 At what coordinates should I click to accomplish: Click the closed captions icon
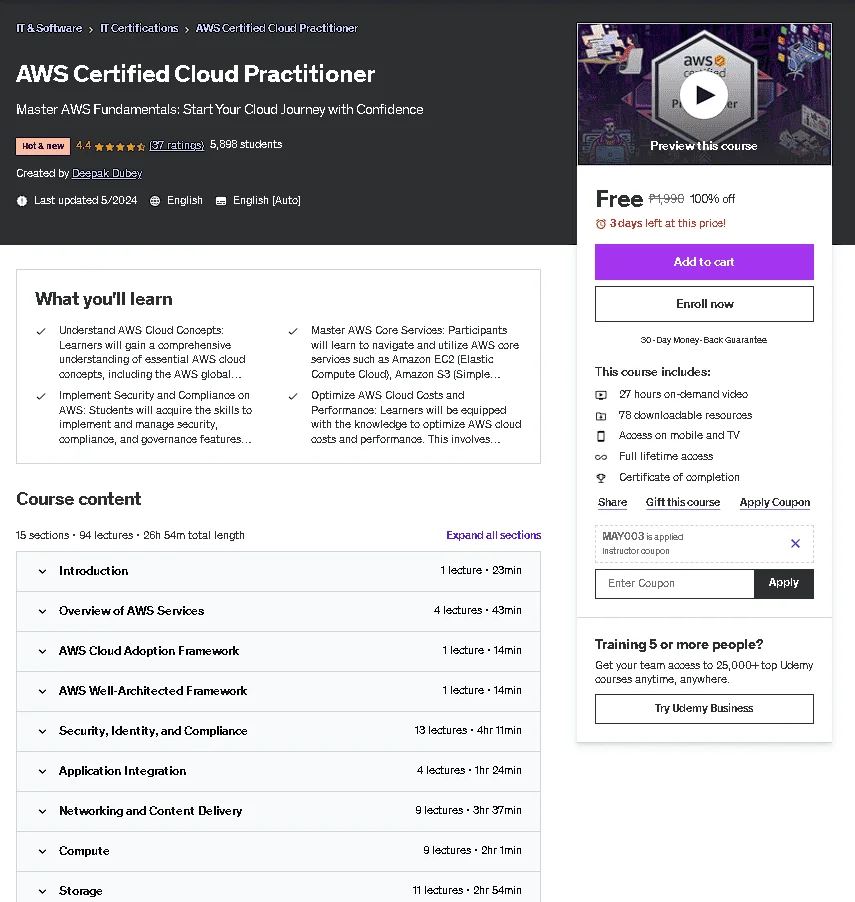tap(221, 201)
